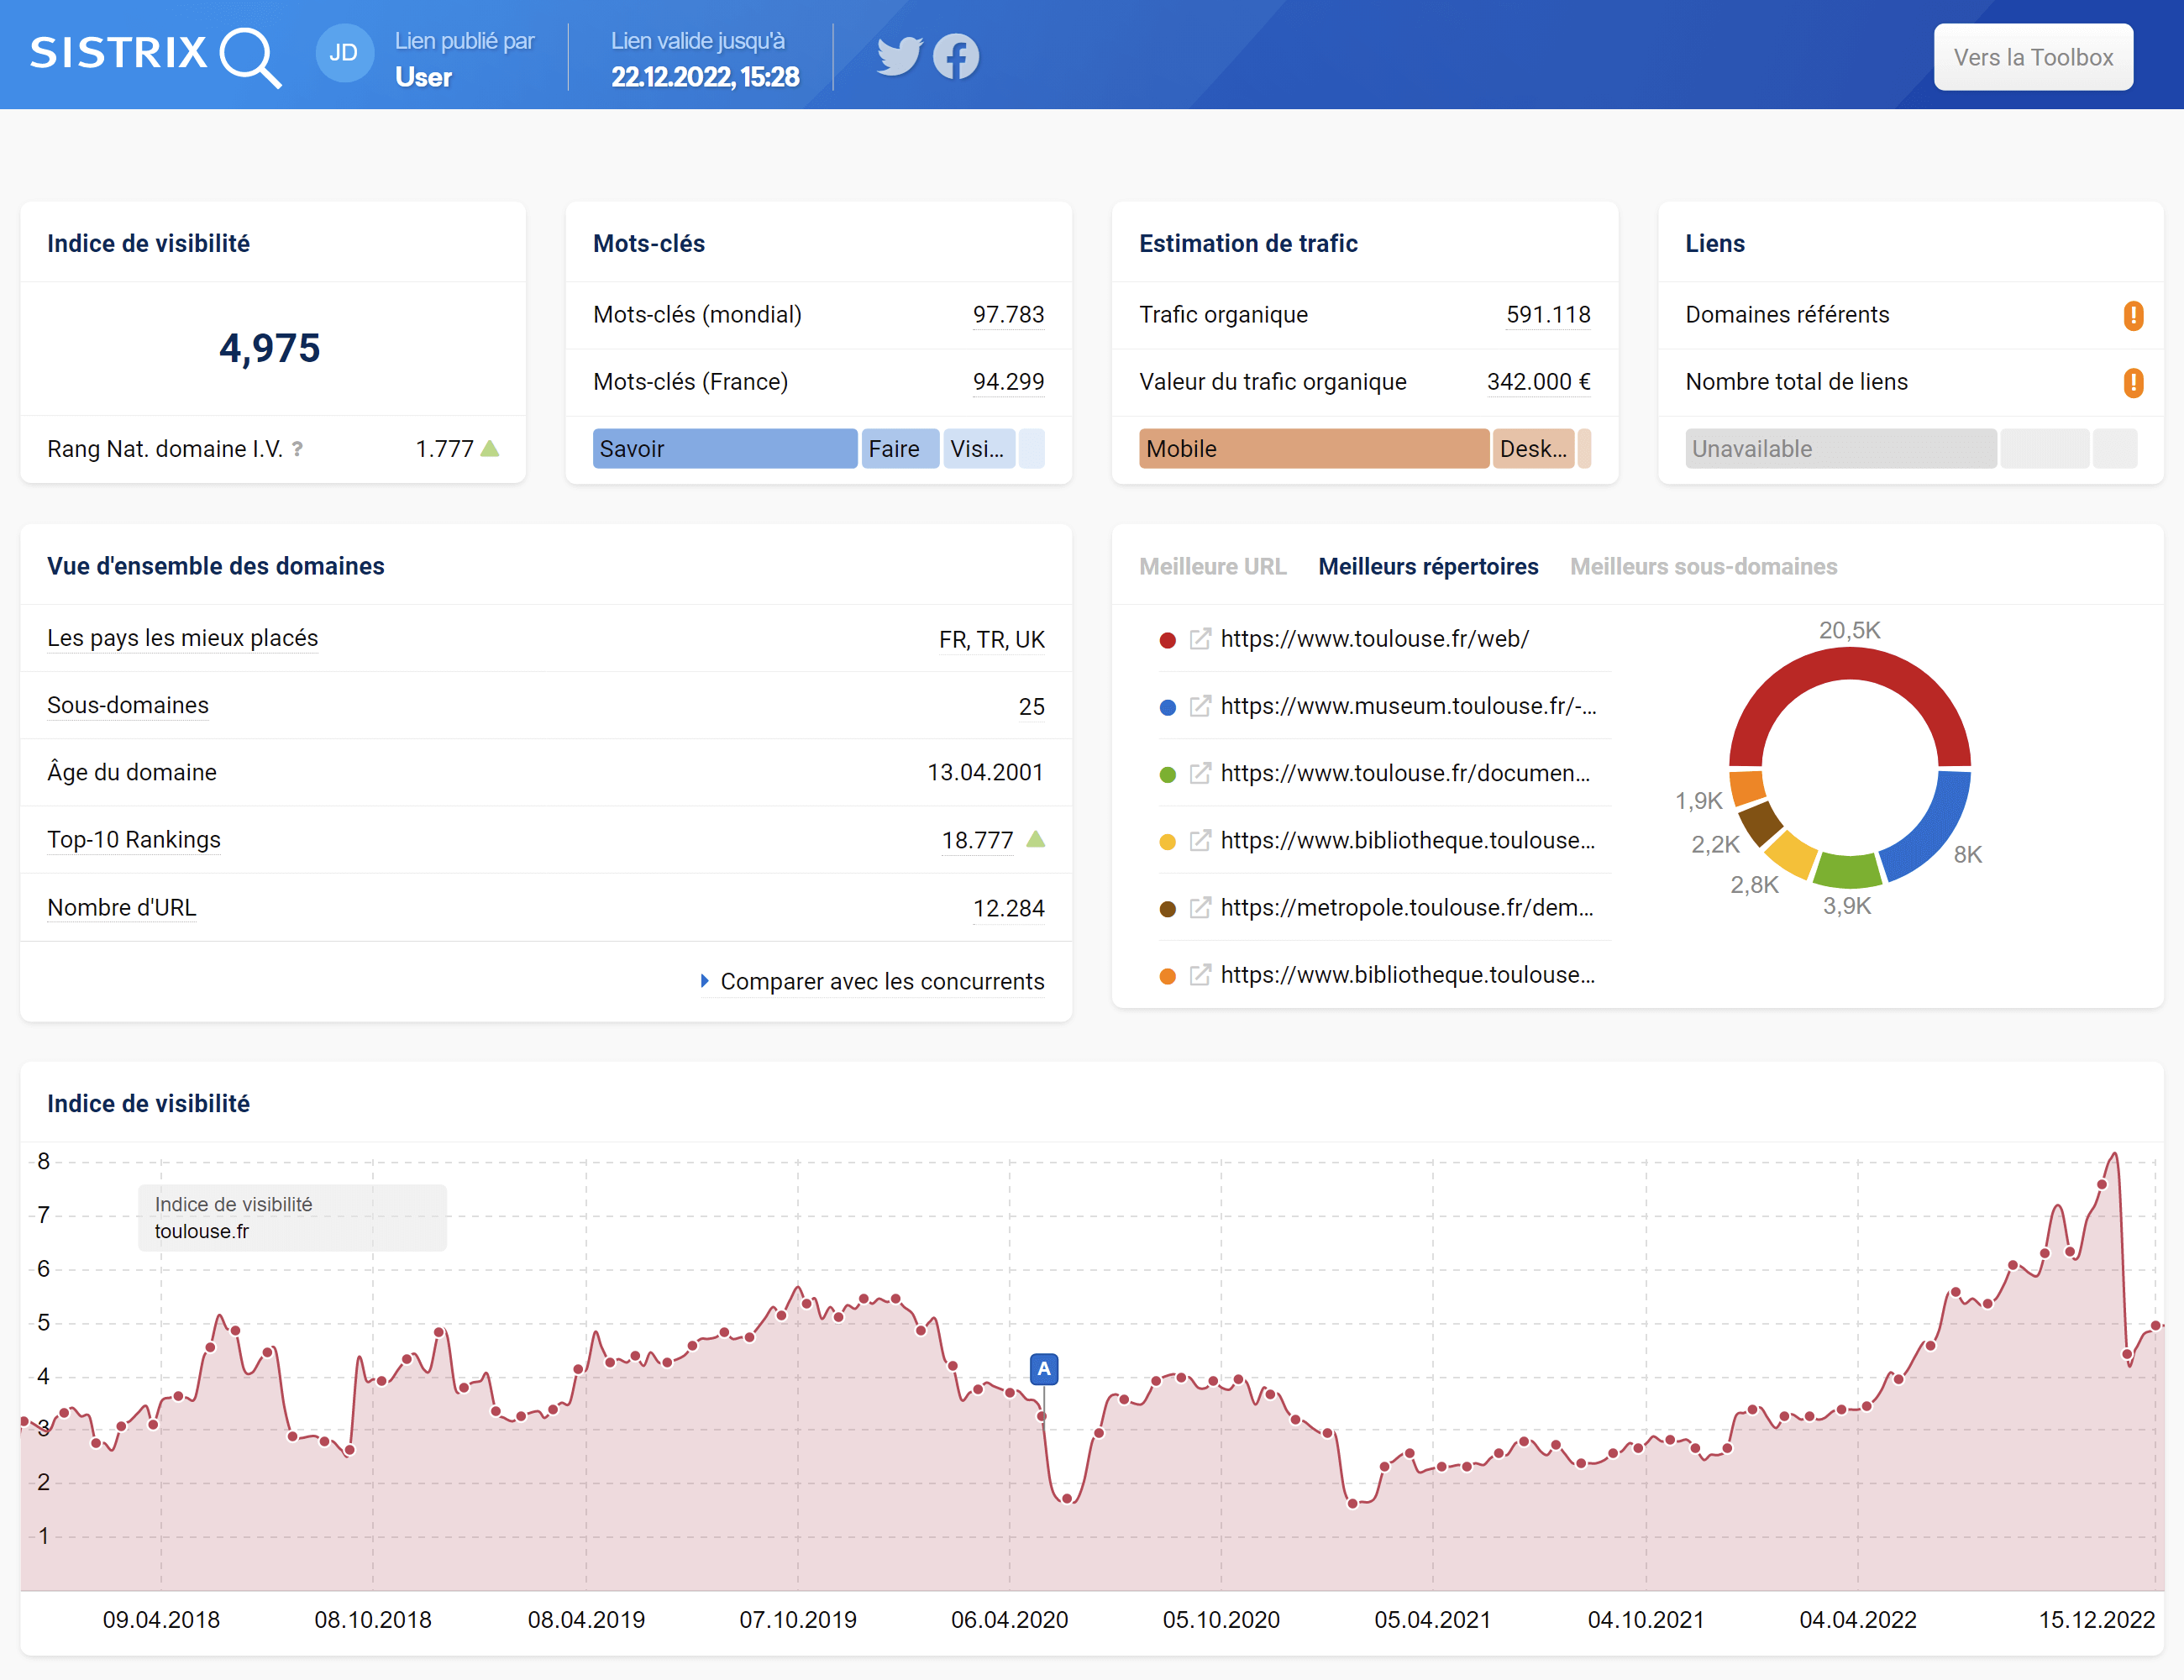Click the green 3,9K donut segment
The image size is (2184, 1680).
(x=1848, y=871)
